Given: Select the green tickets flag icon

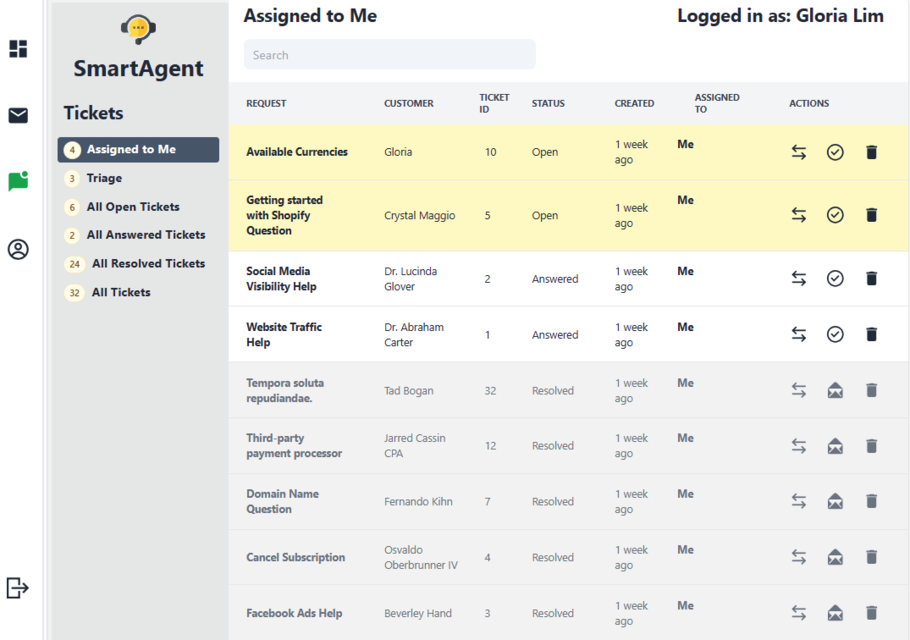Looking at the screenshot, I should [x=17, y=180].
